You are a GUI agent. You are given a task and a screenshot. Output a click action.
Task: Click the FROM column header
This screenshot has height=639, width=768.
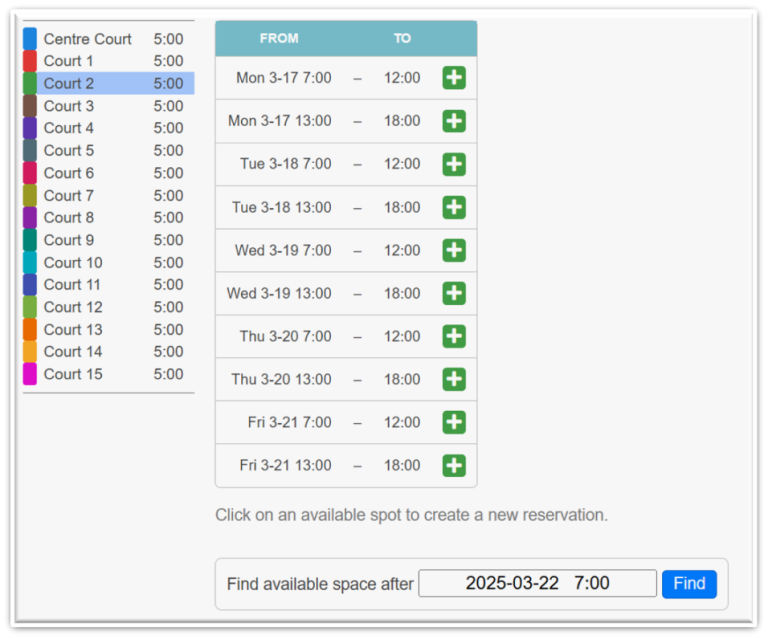tap(279, 39)
